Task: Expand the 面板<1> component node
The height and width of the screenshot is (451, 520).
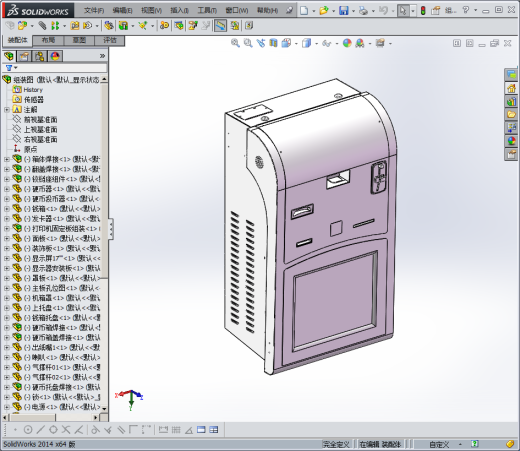Action: [x=7, y=239]
